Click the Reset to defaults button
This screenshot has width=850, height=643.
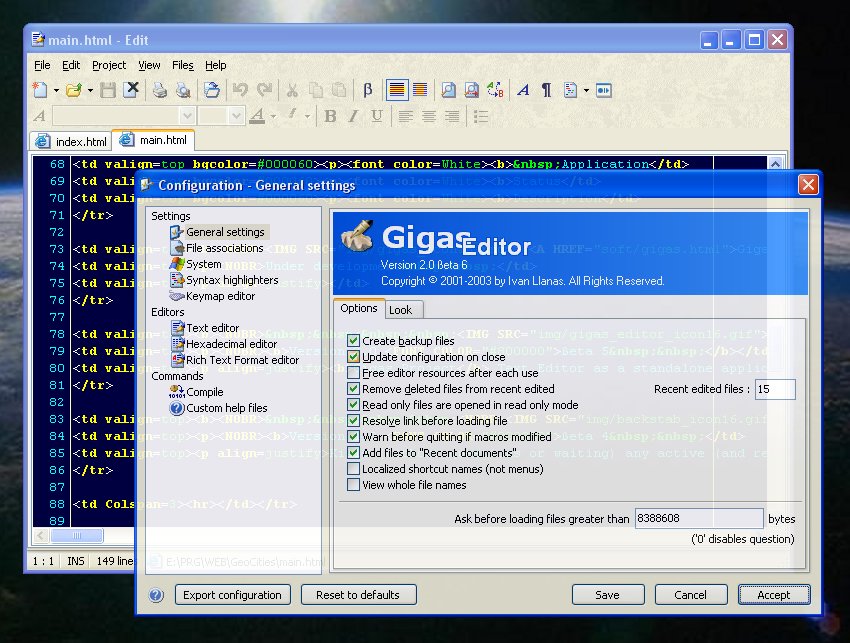click(358, 594)
